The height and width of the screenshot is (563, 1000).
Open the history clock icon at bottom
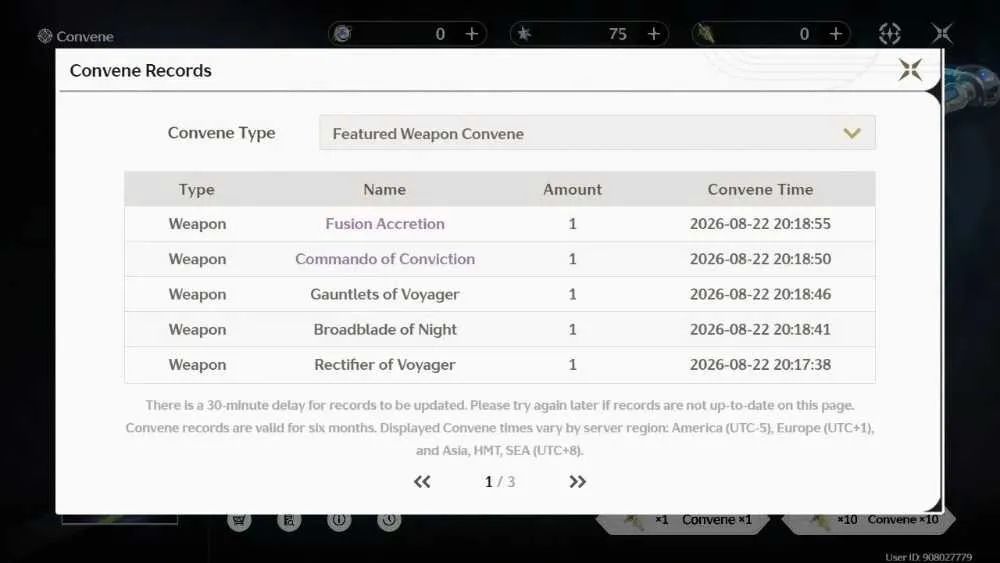pyautogui.click(x=389, y=520)
